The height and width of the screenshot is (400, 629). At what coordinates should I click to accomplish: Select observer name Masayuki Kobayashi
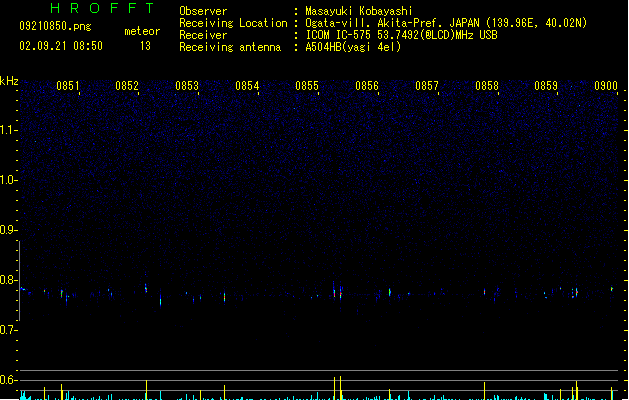coord(359,11)
